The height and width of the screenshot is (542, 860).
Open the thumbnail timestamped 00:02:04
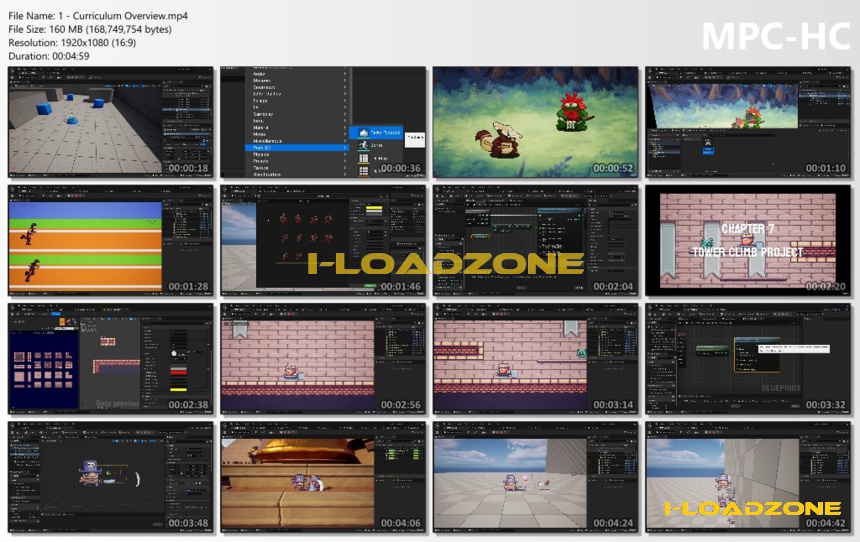(x=535, y=241)
